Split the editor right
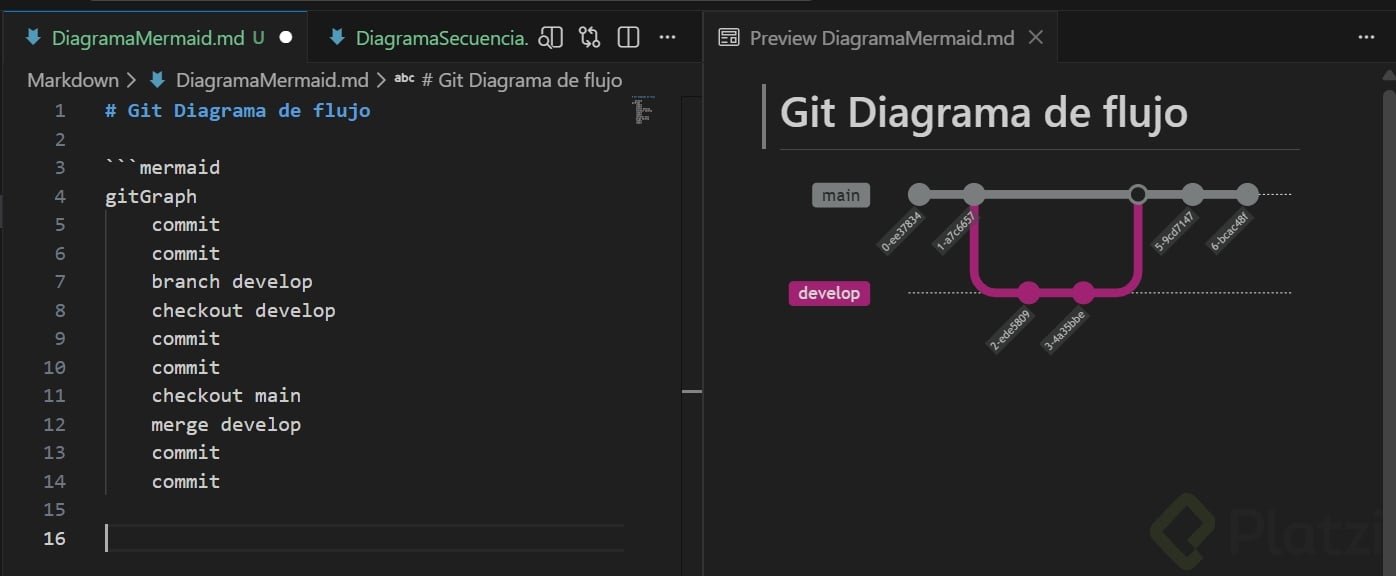This screenshot has width=1396, height=576. 628,38
